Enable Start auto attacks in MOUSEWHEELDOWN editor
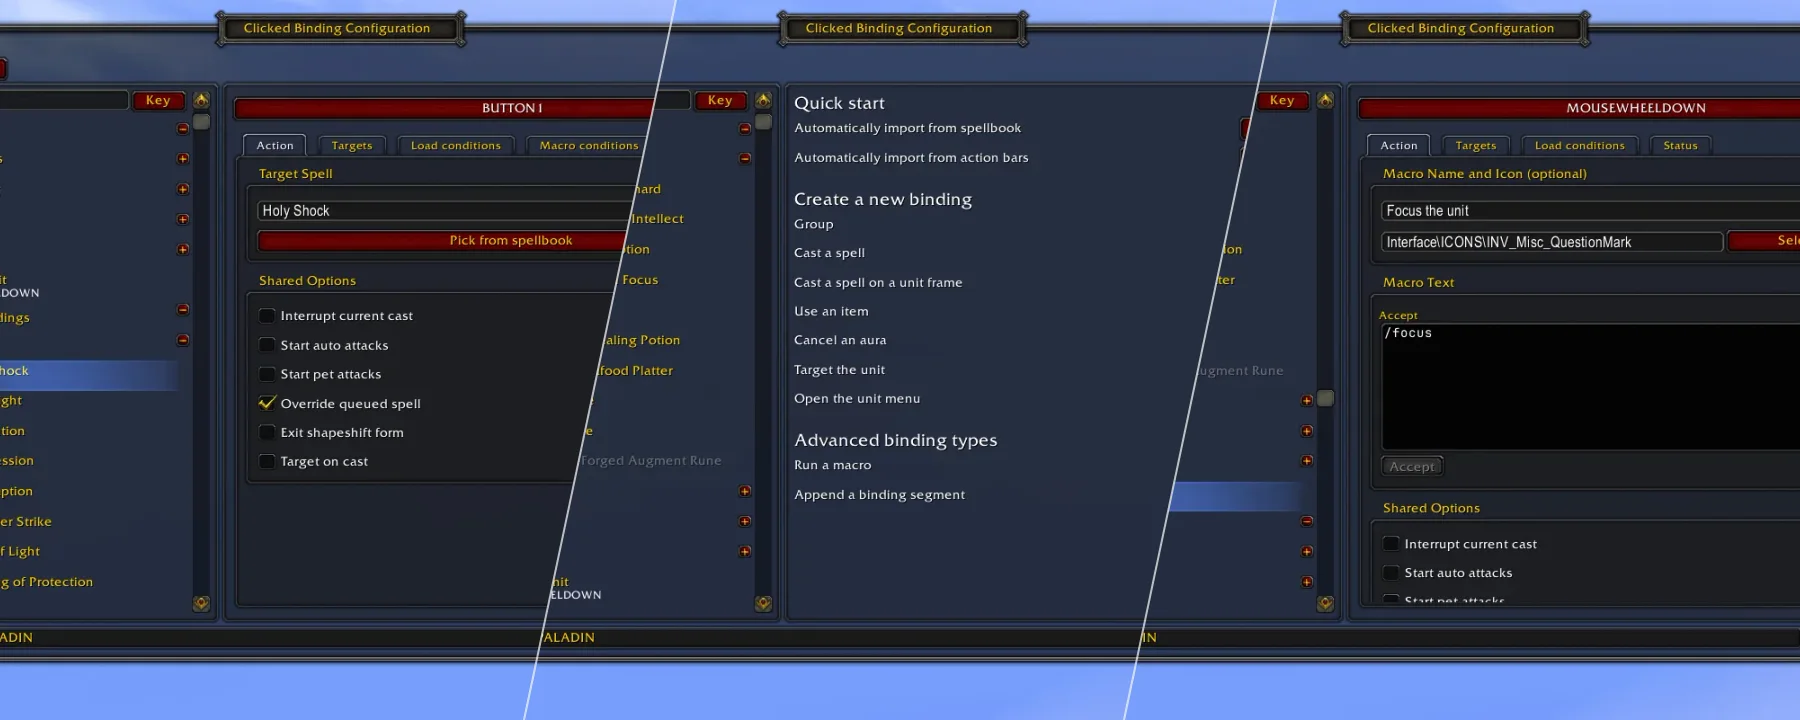Viewport: 1800px width, 720px height. 1391,573
